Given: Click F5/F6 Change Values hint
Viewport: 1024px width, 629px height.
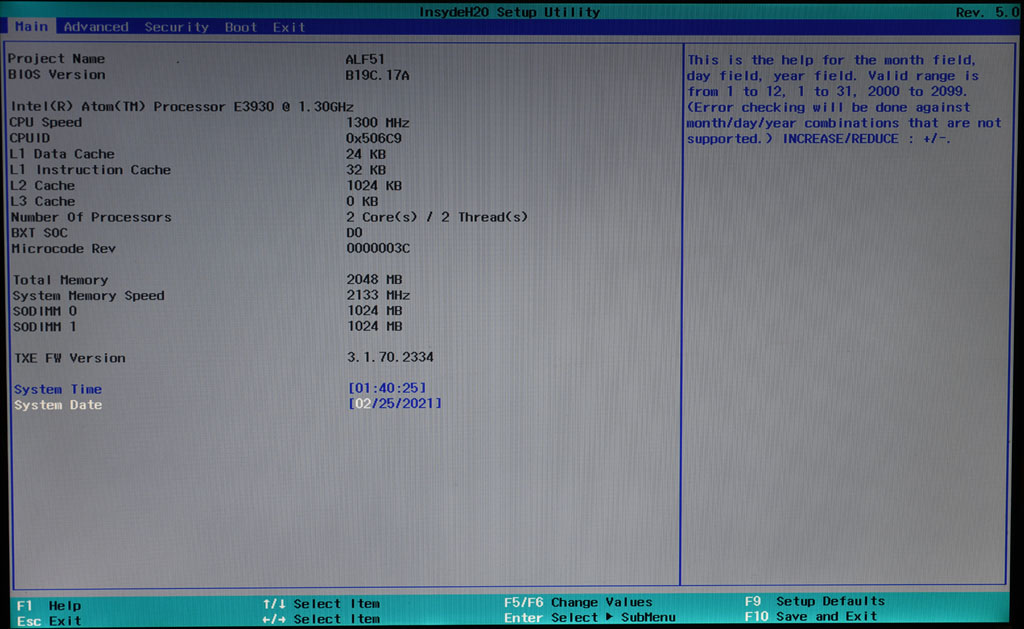Looking at the screenshot, I should (578, 602).
